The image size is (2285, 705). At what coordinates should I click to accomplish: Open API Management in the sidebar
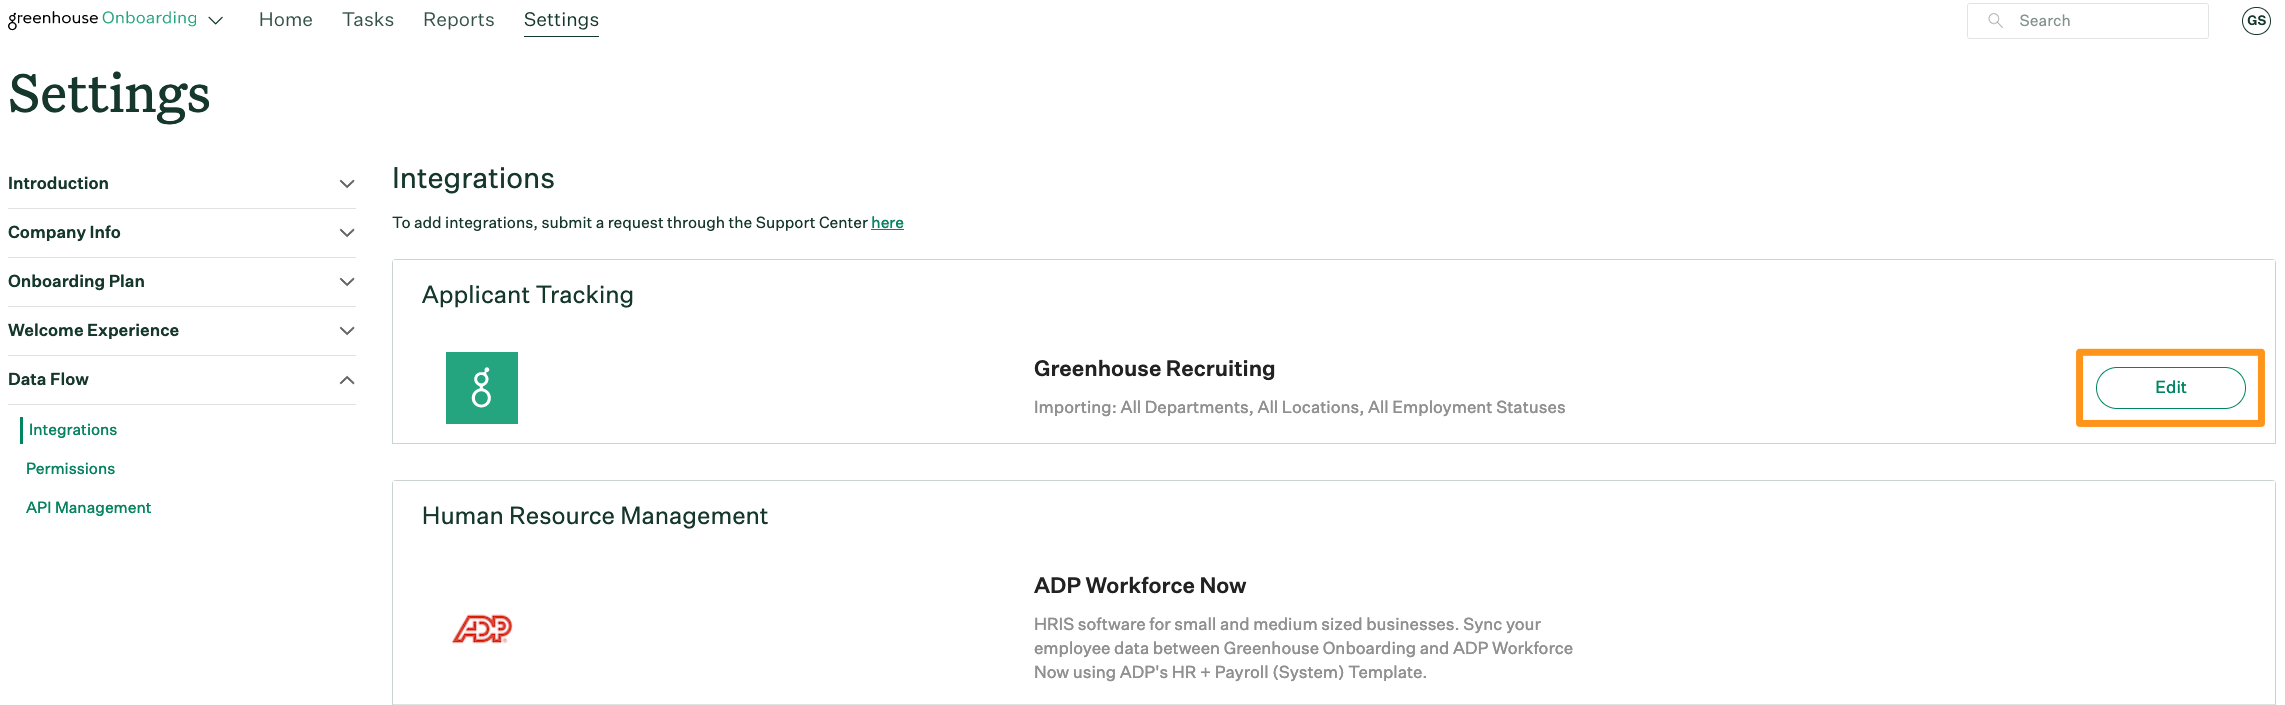point(88,508)
